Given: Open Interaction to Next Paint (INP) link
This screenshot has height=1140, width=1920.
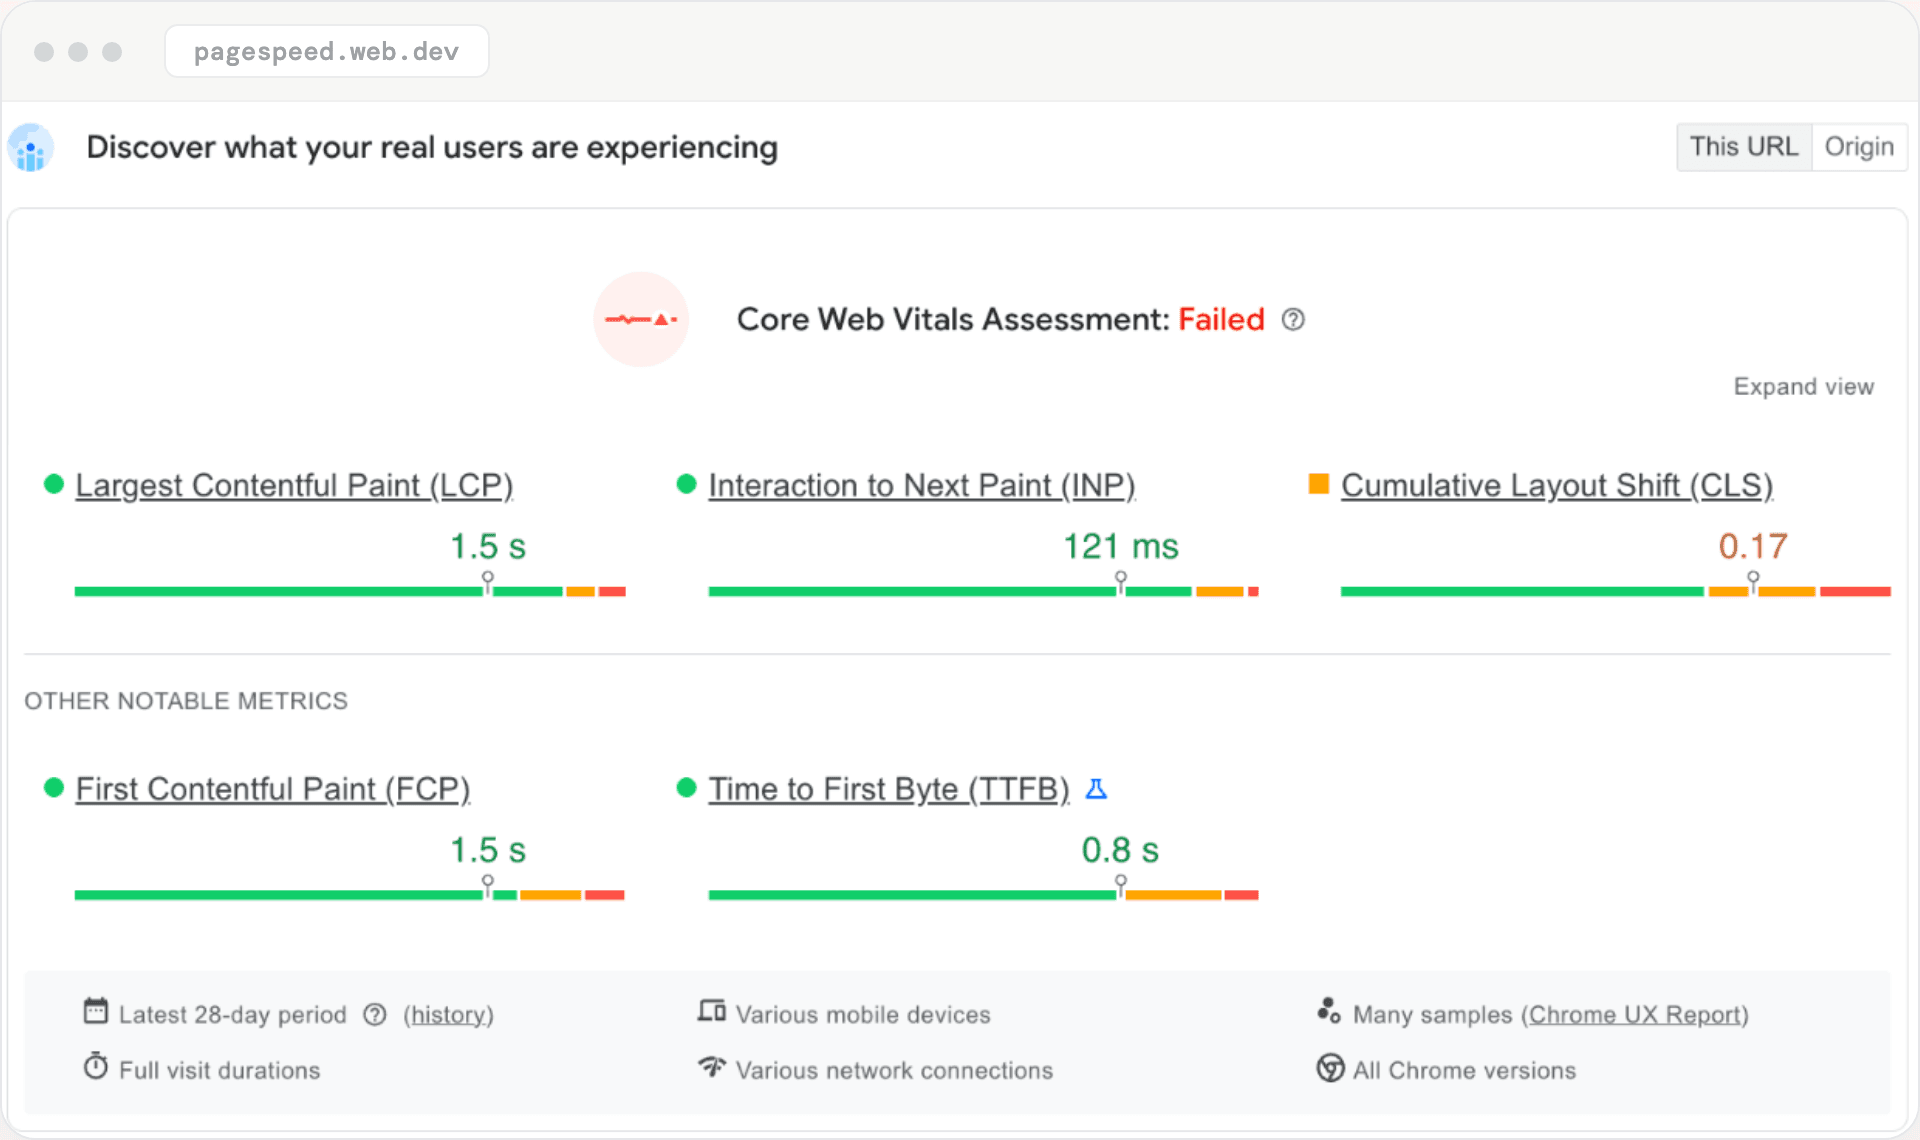Looking at the screenshot, I should [922, 485].
